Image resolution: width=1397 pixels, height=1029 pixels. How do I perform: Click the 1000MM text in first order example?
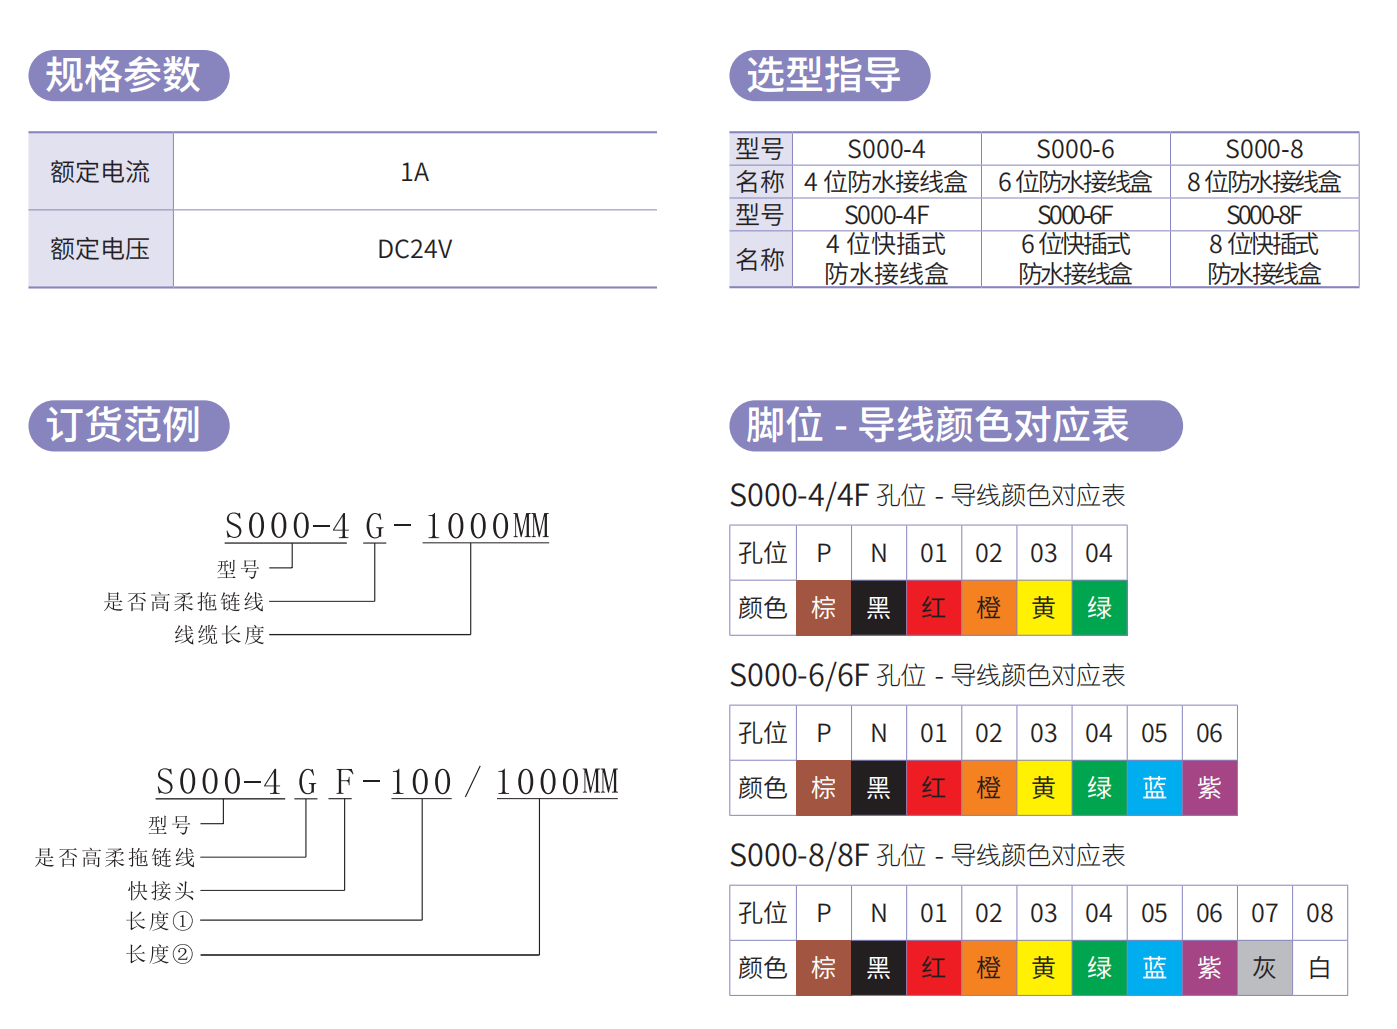pos(487,526)
